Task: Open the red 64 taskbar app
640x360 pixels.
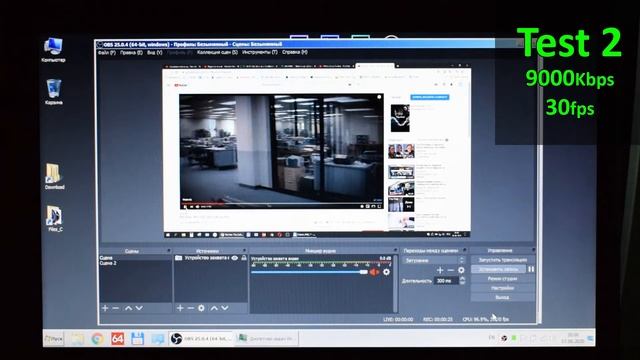Action: [x=118, y=339]
